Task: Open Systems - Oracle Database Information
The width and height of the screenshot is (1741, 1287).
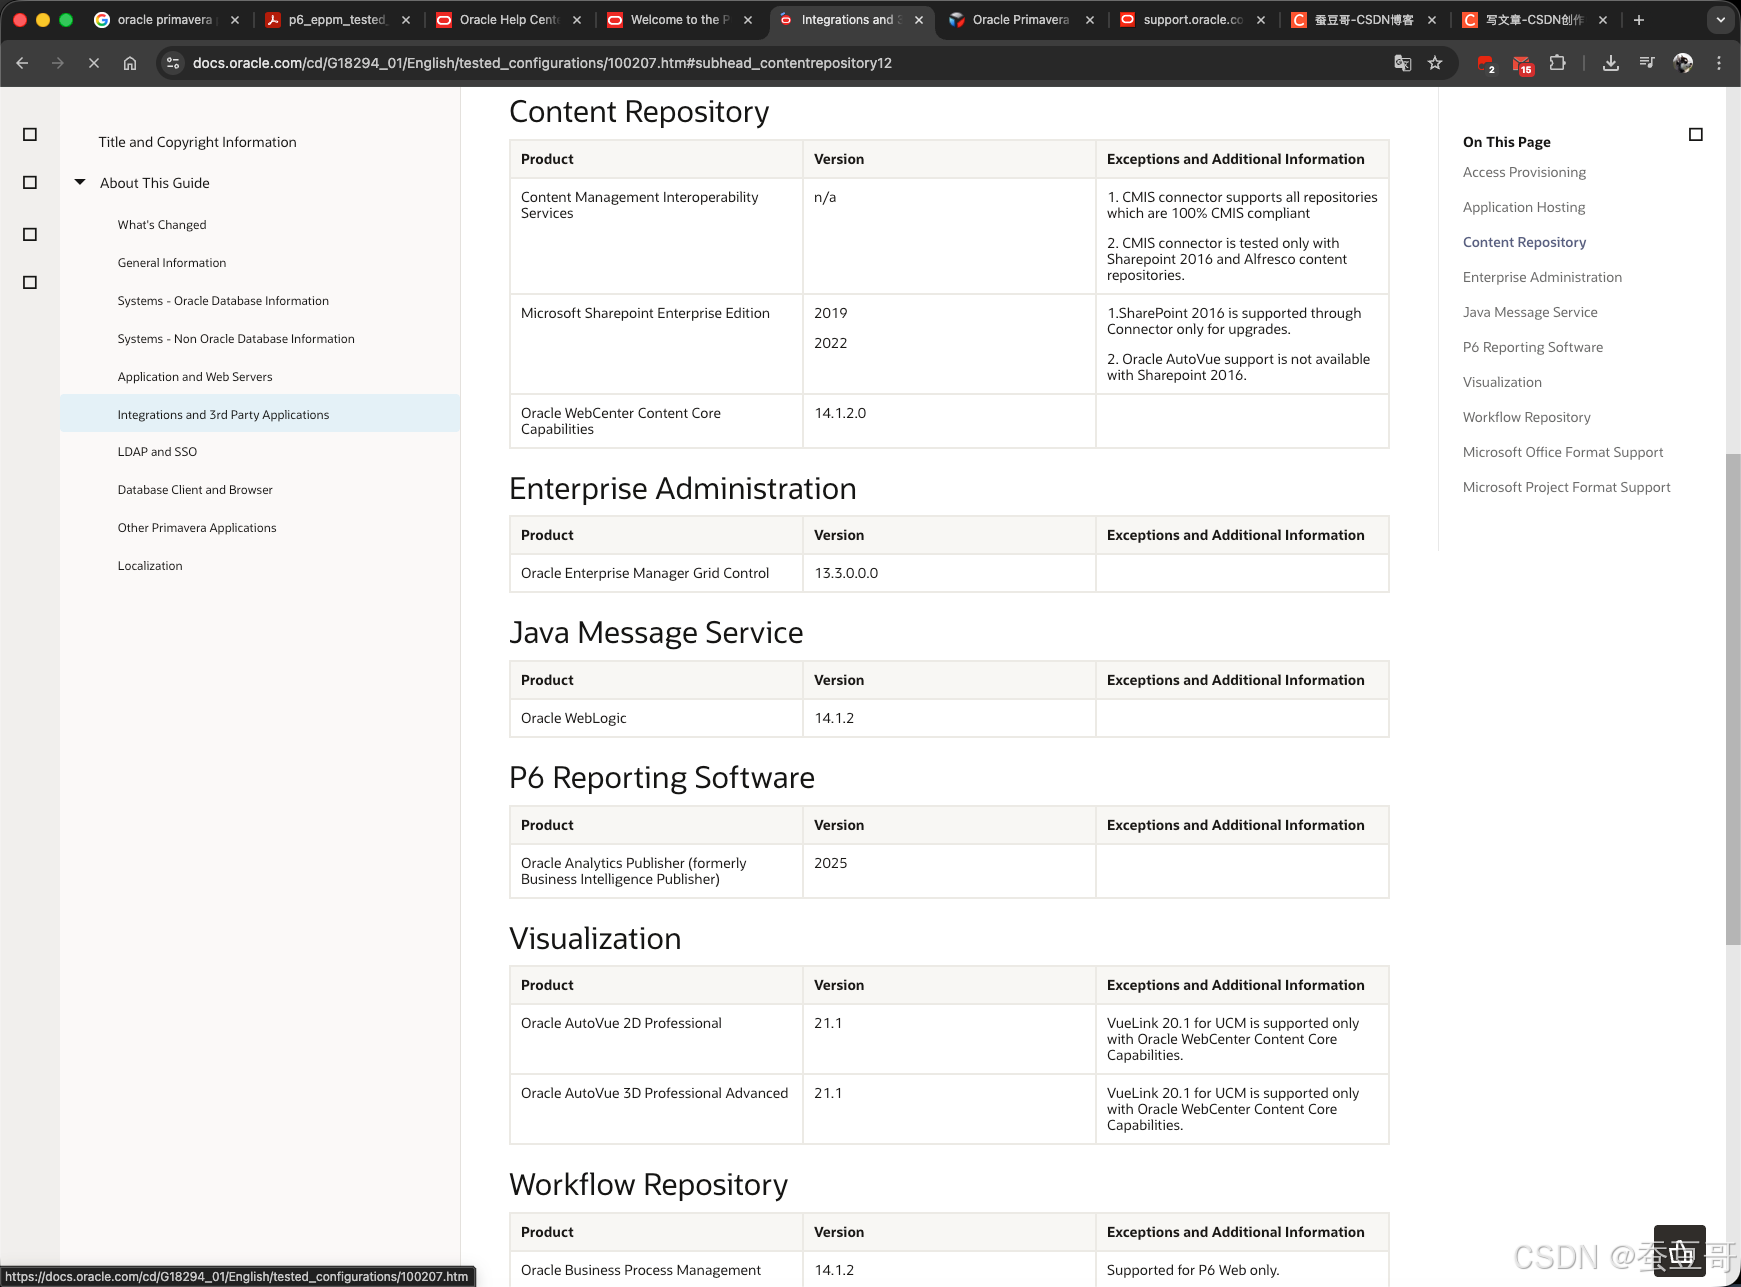Action: [x=223, y=301]
